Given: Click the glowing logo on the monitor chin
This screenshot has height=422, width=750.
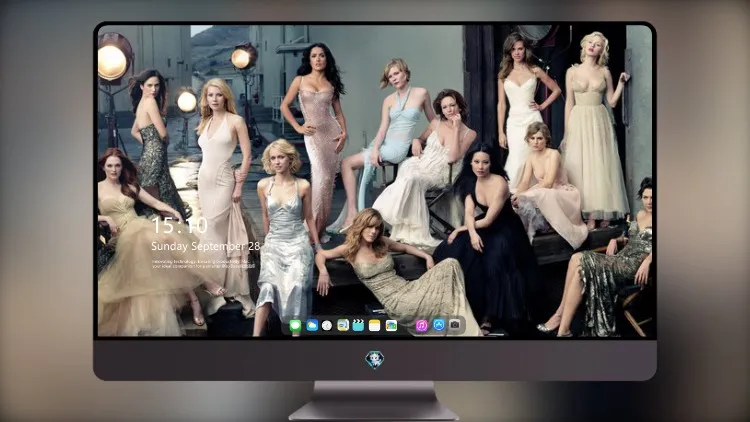Looking at the screenshot, I should pos(375,359).
